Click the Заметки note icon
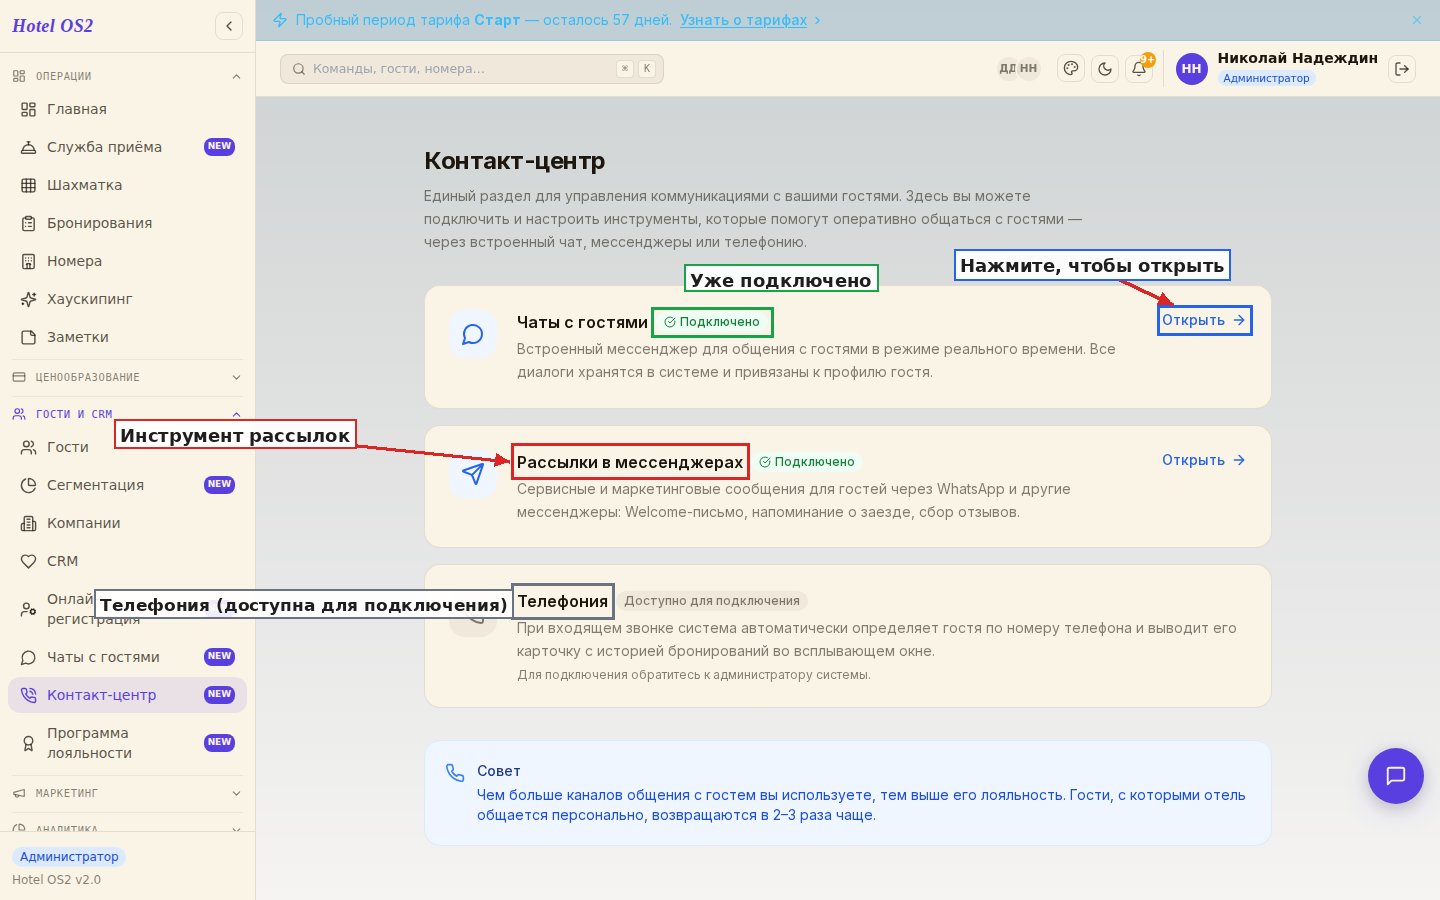Image resolution: width=1440 pixels, height=900 pixels. pyautogui.click(x=29, y=337)
